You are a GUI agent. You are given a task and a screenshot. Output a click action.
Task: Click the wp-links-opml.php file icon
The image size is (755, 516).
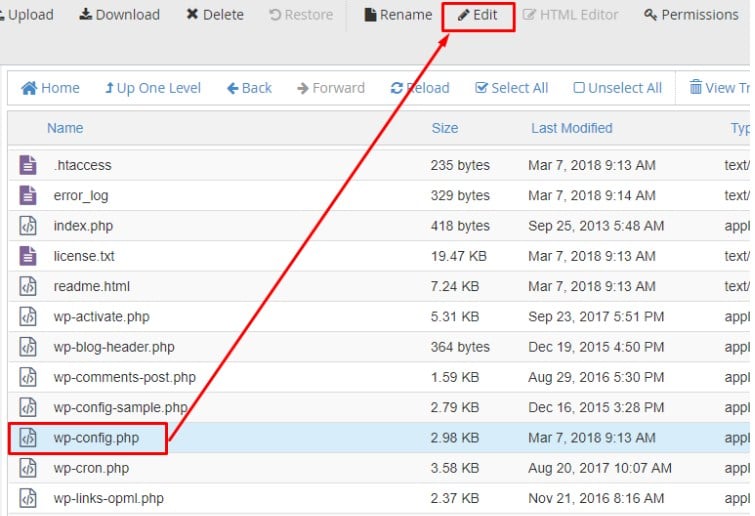tap(28, 498)
